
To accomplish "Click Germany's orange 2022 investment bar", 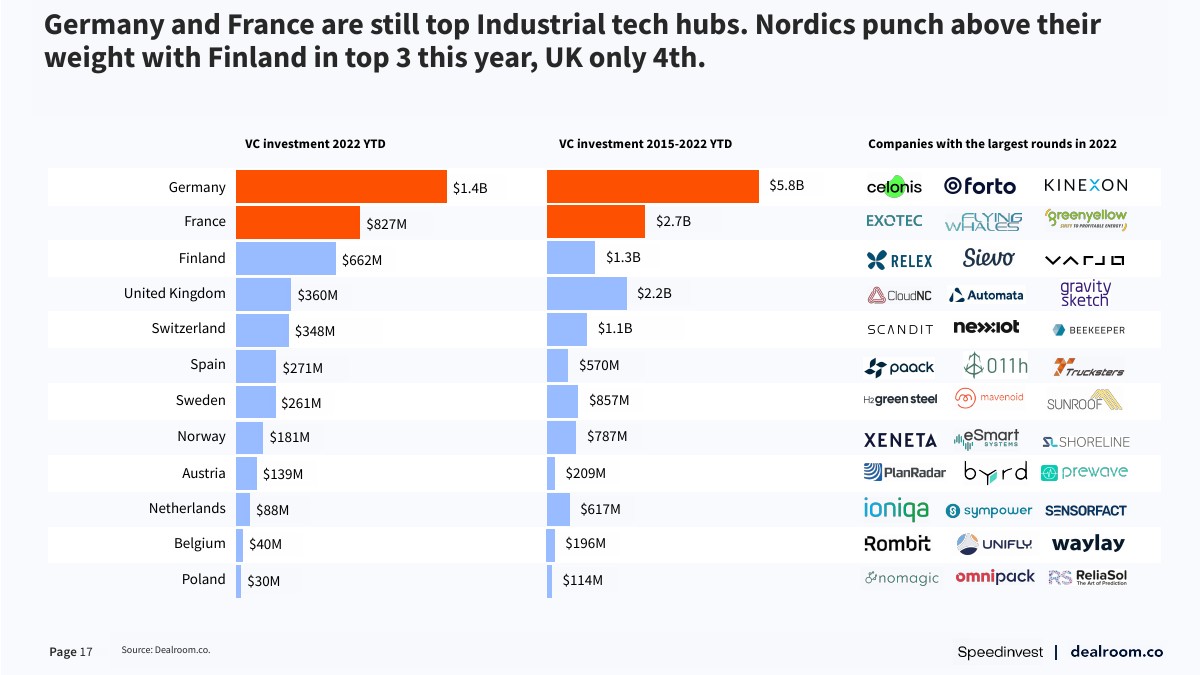I will click(x=341, y=187).
